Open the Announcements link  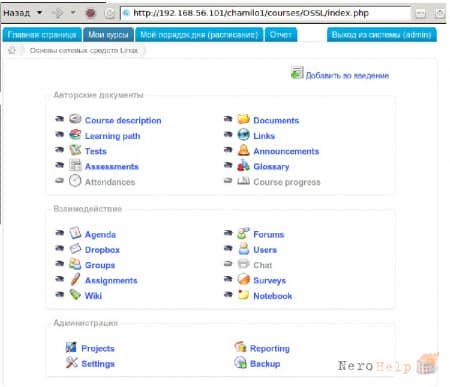tap(286, 151)
